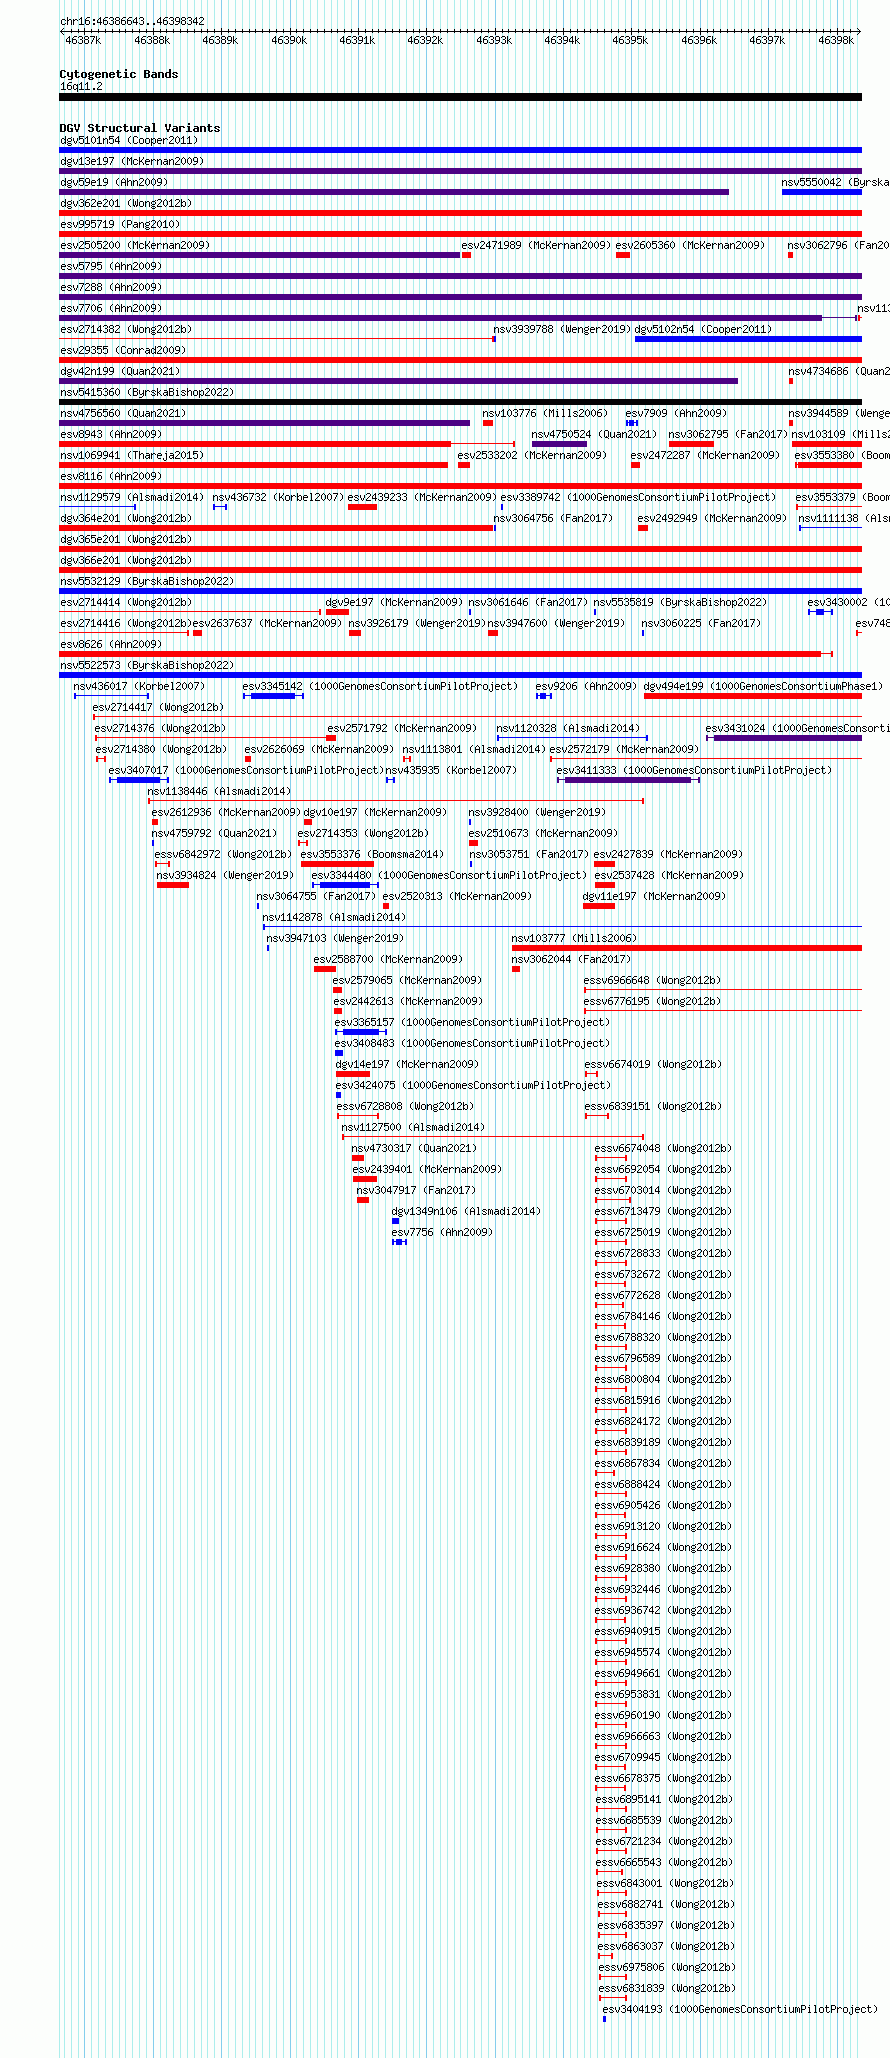Select nsv103776 (Mills2006) variant
This screenshot has width=890, height=2058.
(x=488, y=423)
